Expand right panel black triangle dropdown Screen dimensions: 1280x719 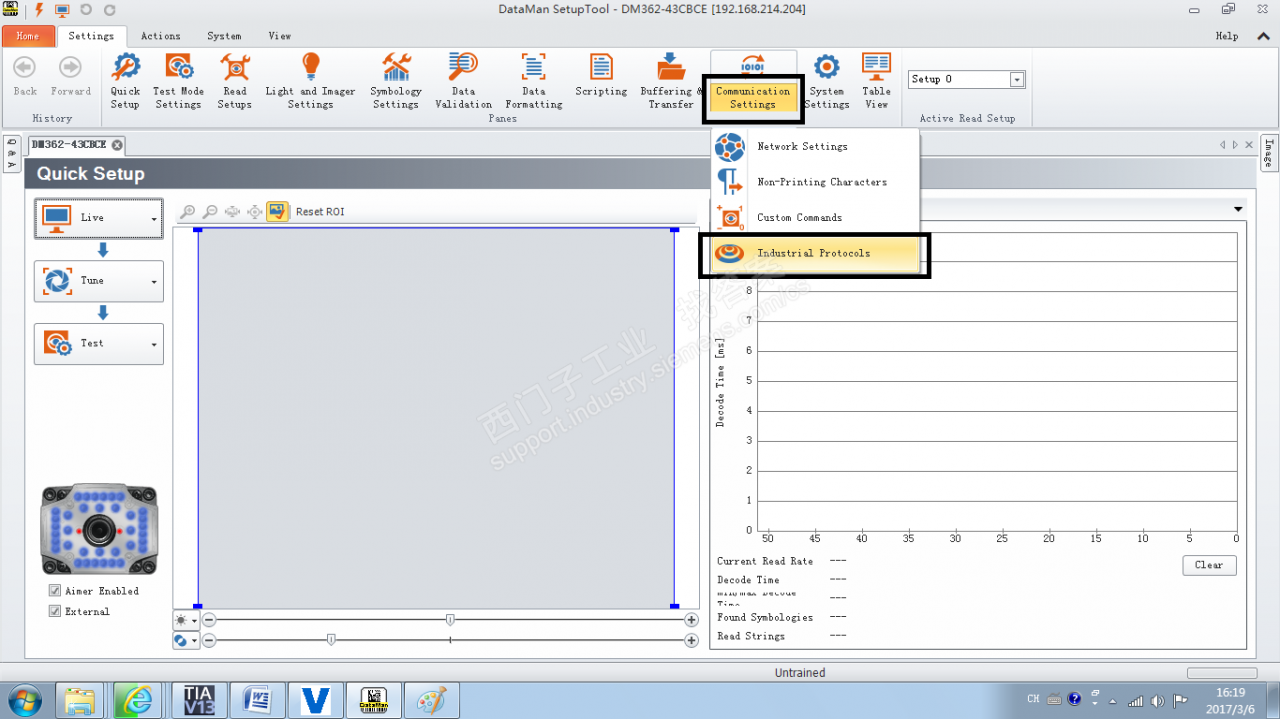click(1238, 209)
